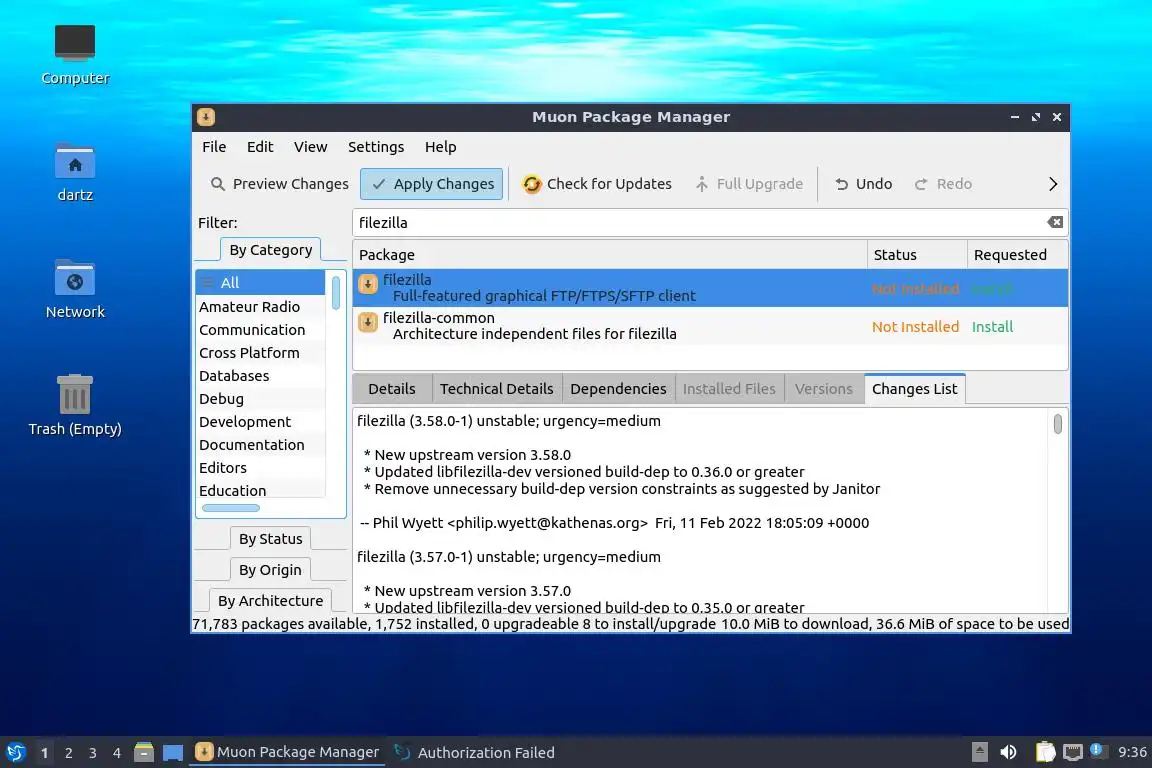Image resolution: width=1152 pixels, height=768 pixels.
Task: Open the Versions tab
Action: coord(824,389)
